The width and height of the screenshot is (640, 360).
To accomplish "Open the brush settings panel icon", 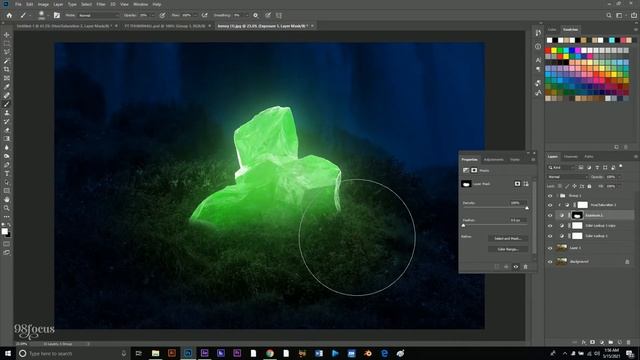I will 57,15.
